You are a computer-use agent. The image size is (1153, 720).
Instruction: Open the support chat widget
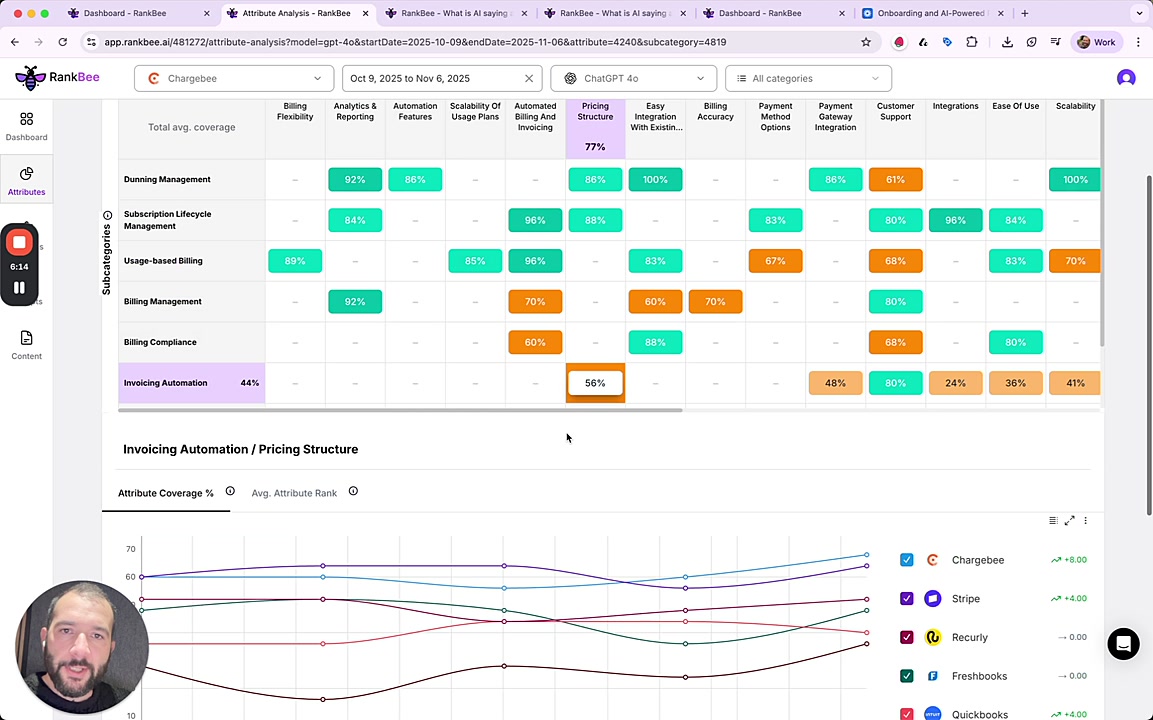point(1123,644)
